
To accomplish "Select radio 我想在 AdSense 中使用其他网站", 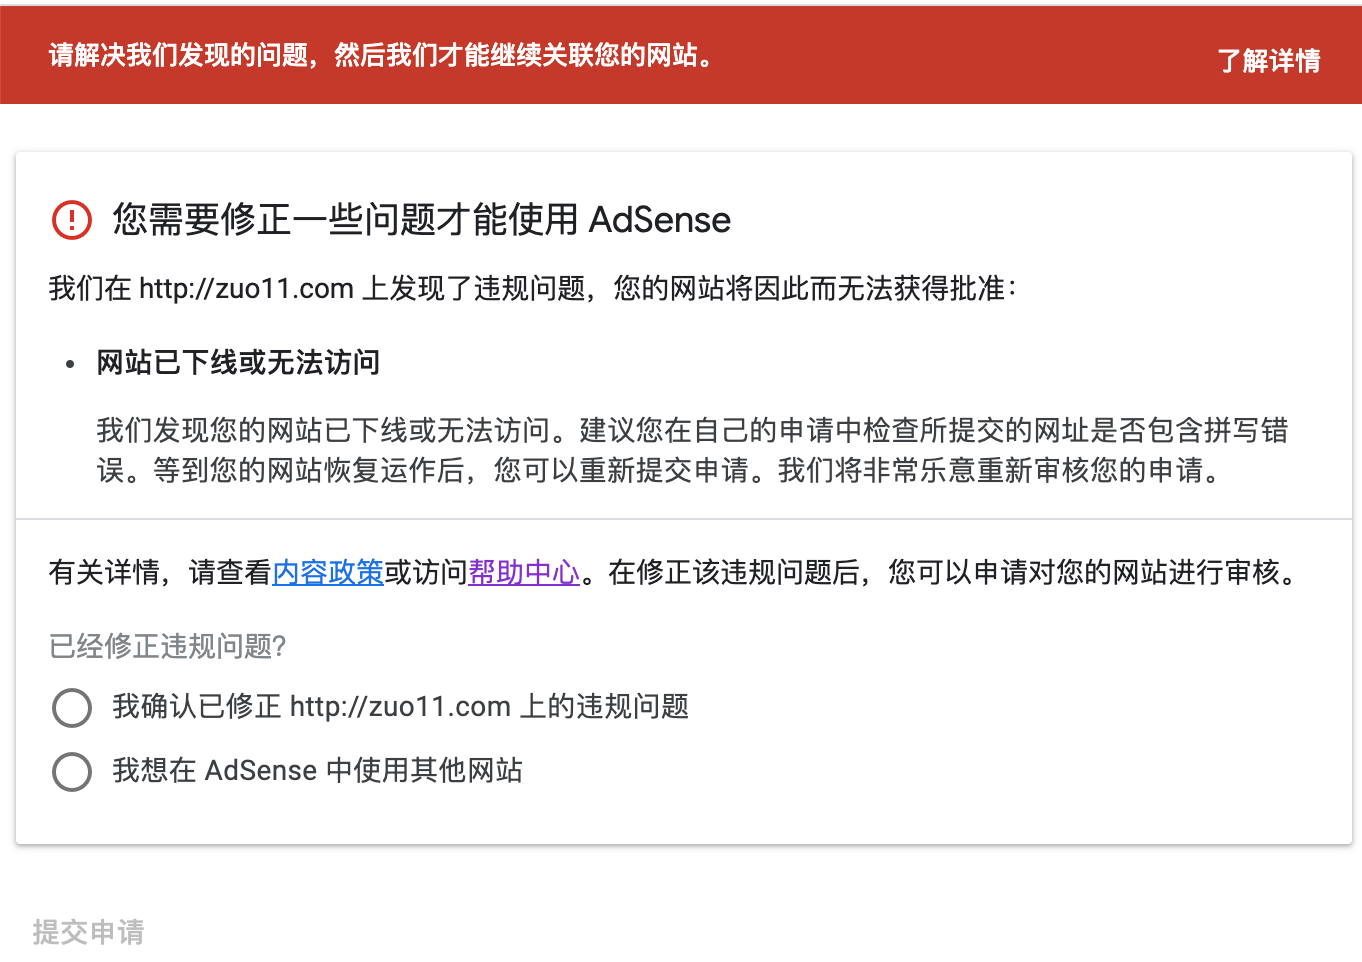I will coord(72,772).
